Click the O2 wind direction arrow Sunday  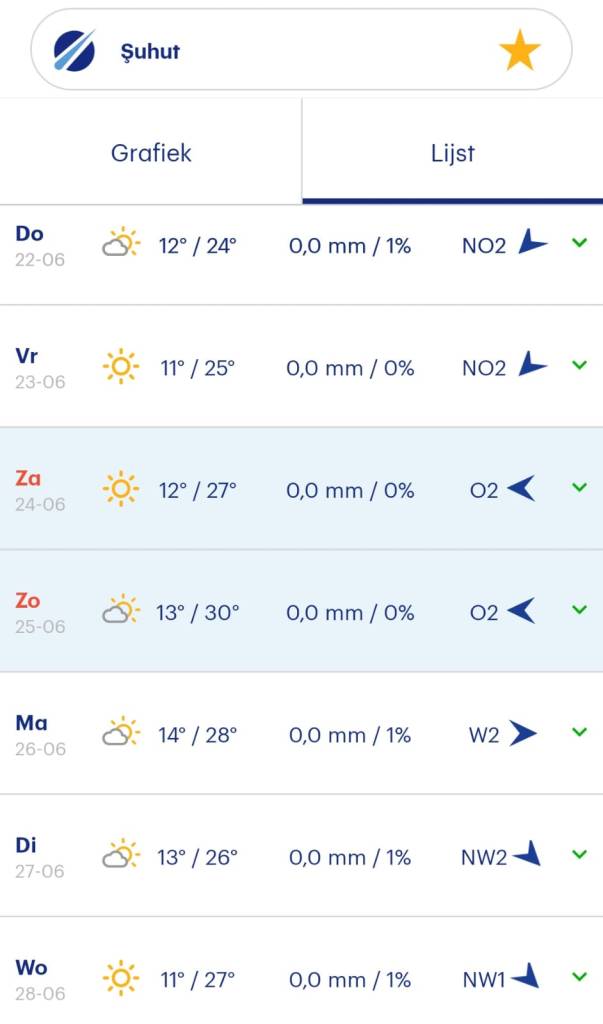tap(521, 611)
